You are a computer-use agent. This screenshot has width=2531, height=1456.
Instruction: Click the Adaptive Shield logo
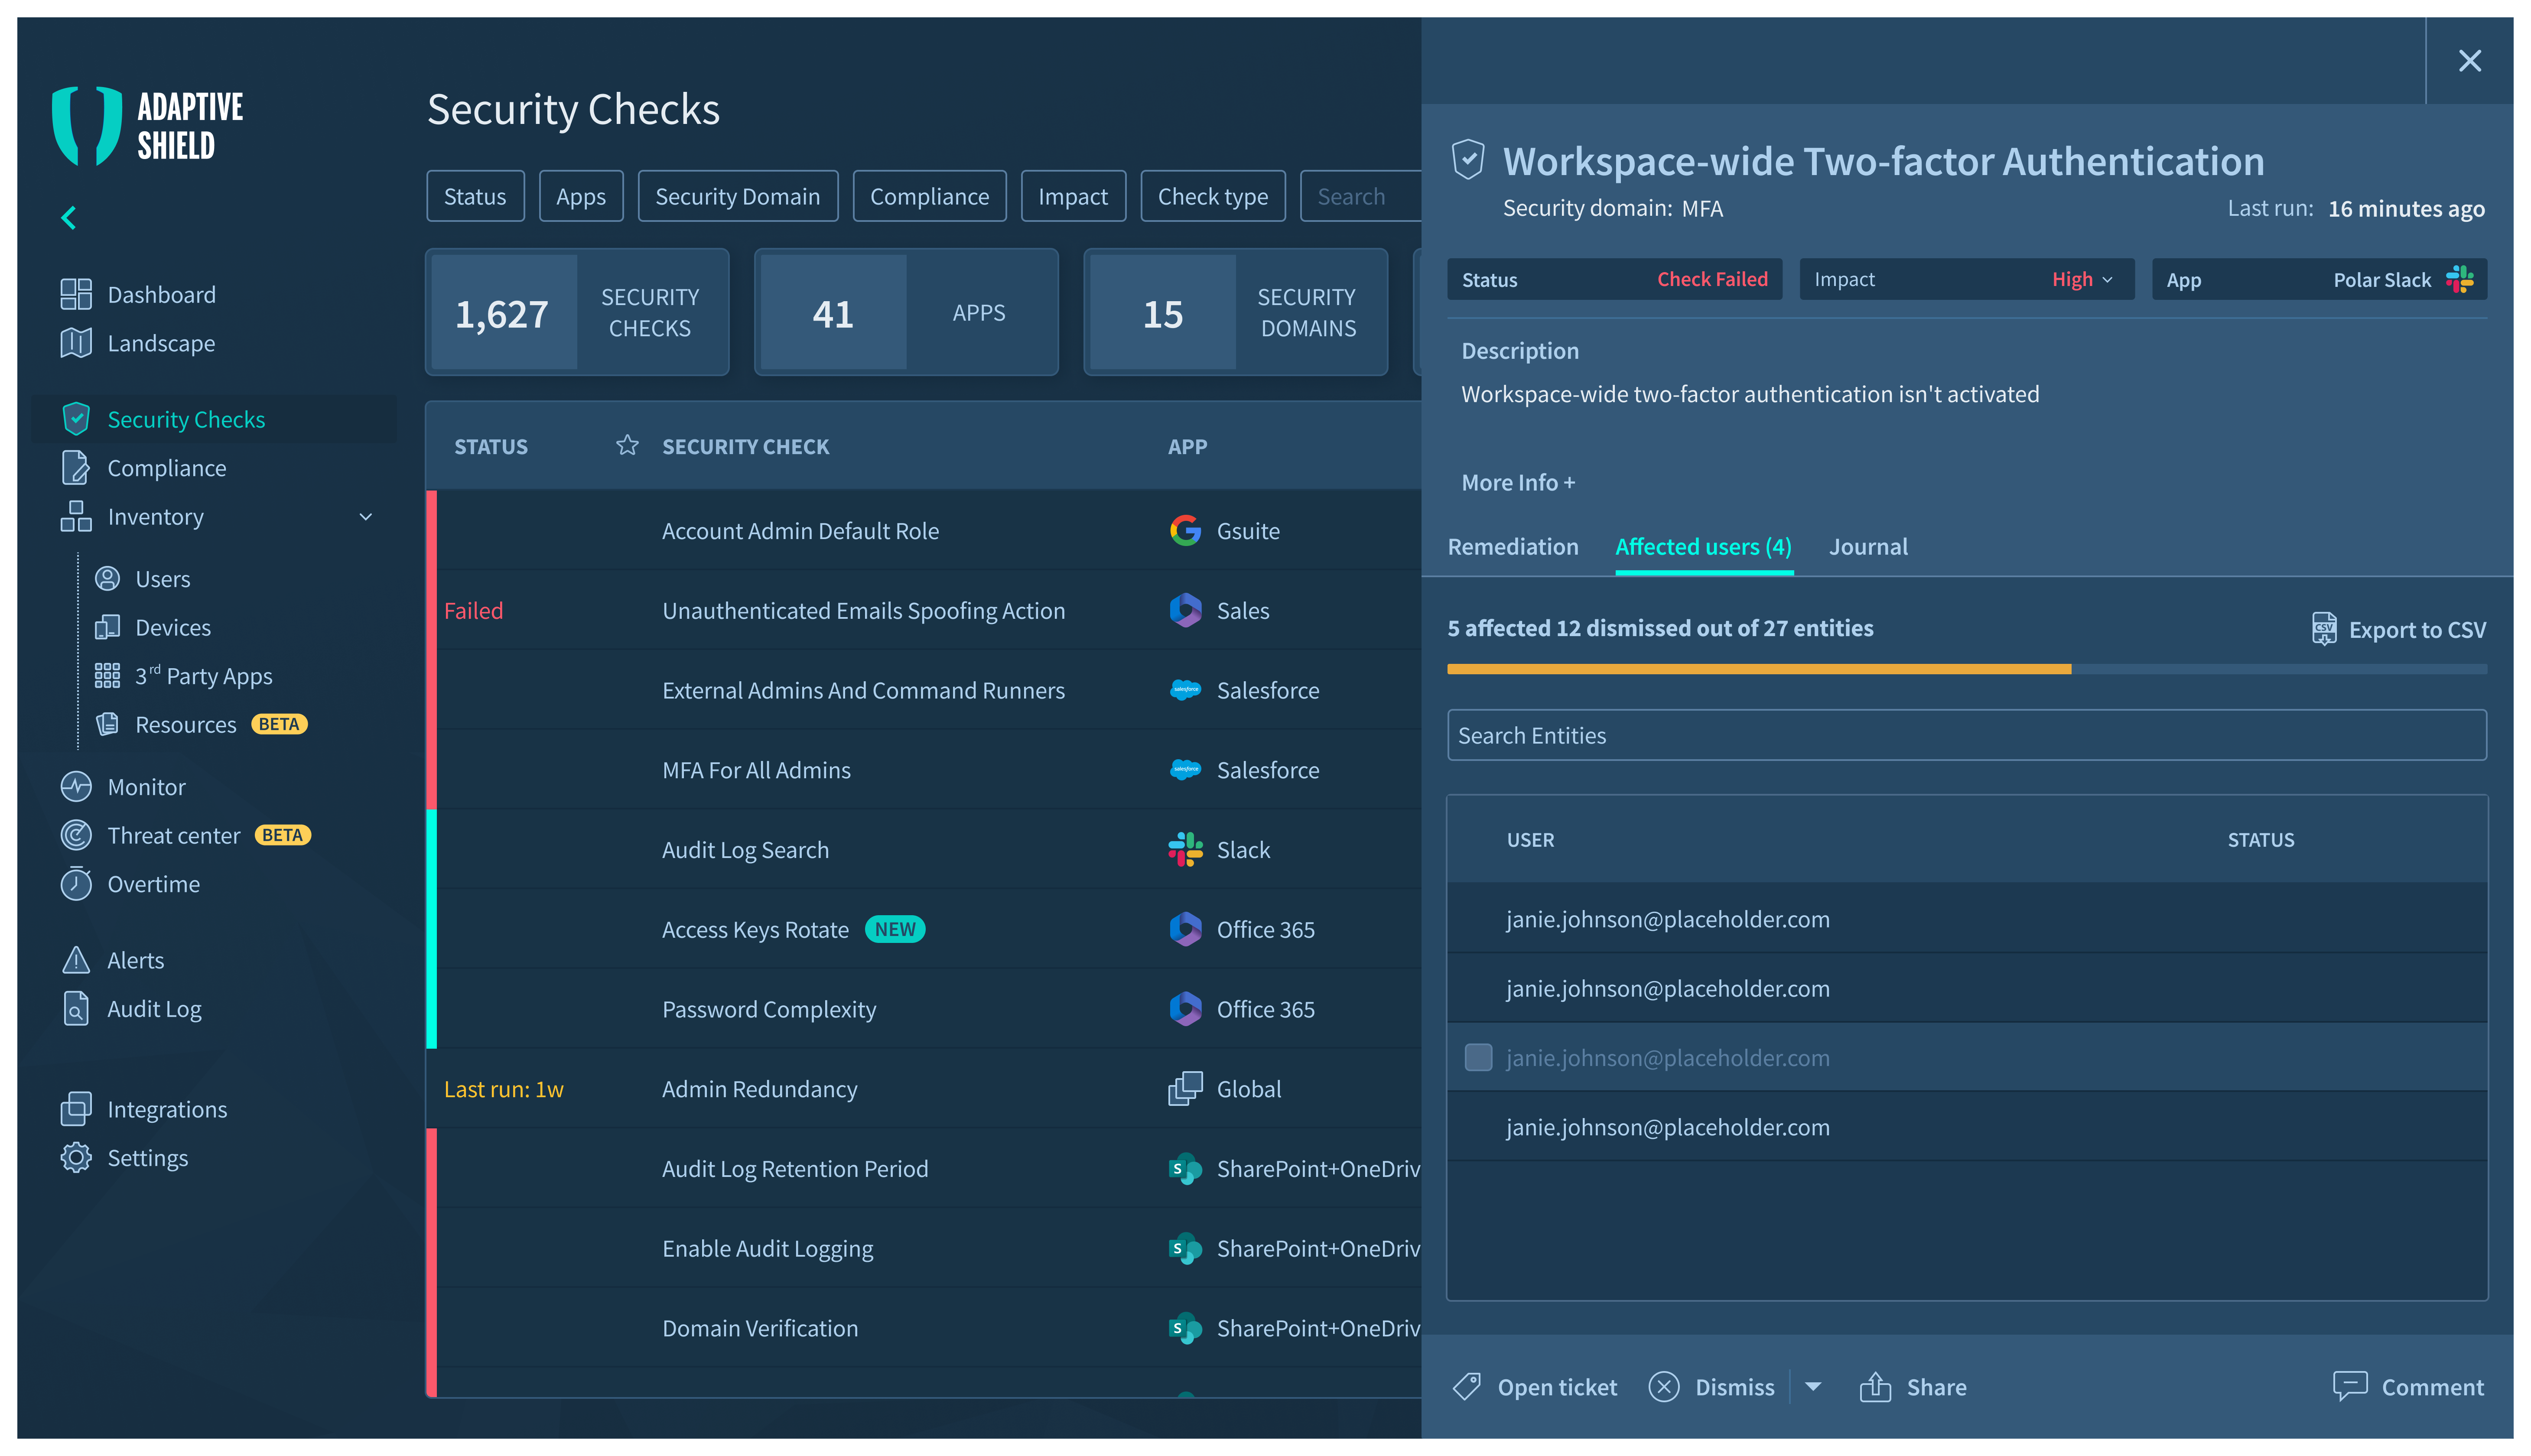pos(148,126)
